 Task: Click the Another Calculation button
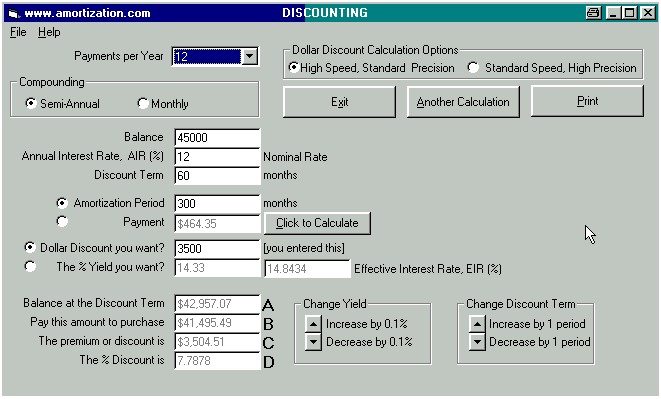[x=463, y=102]
